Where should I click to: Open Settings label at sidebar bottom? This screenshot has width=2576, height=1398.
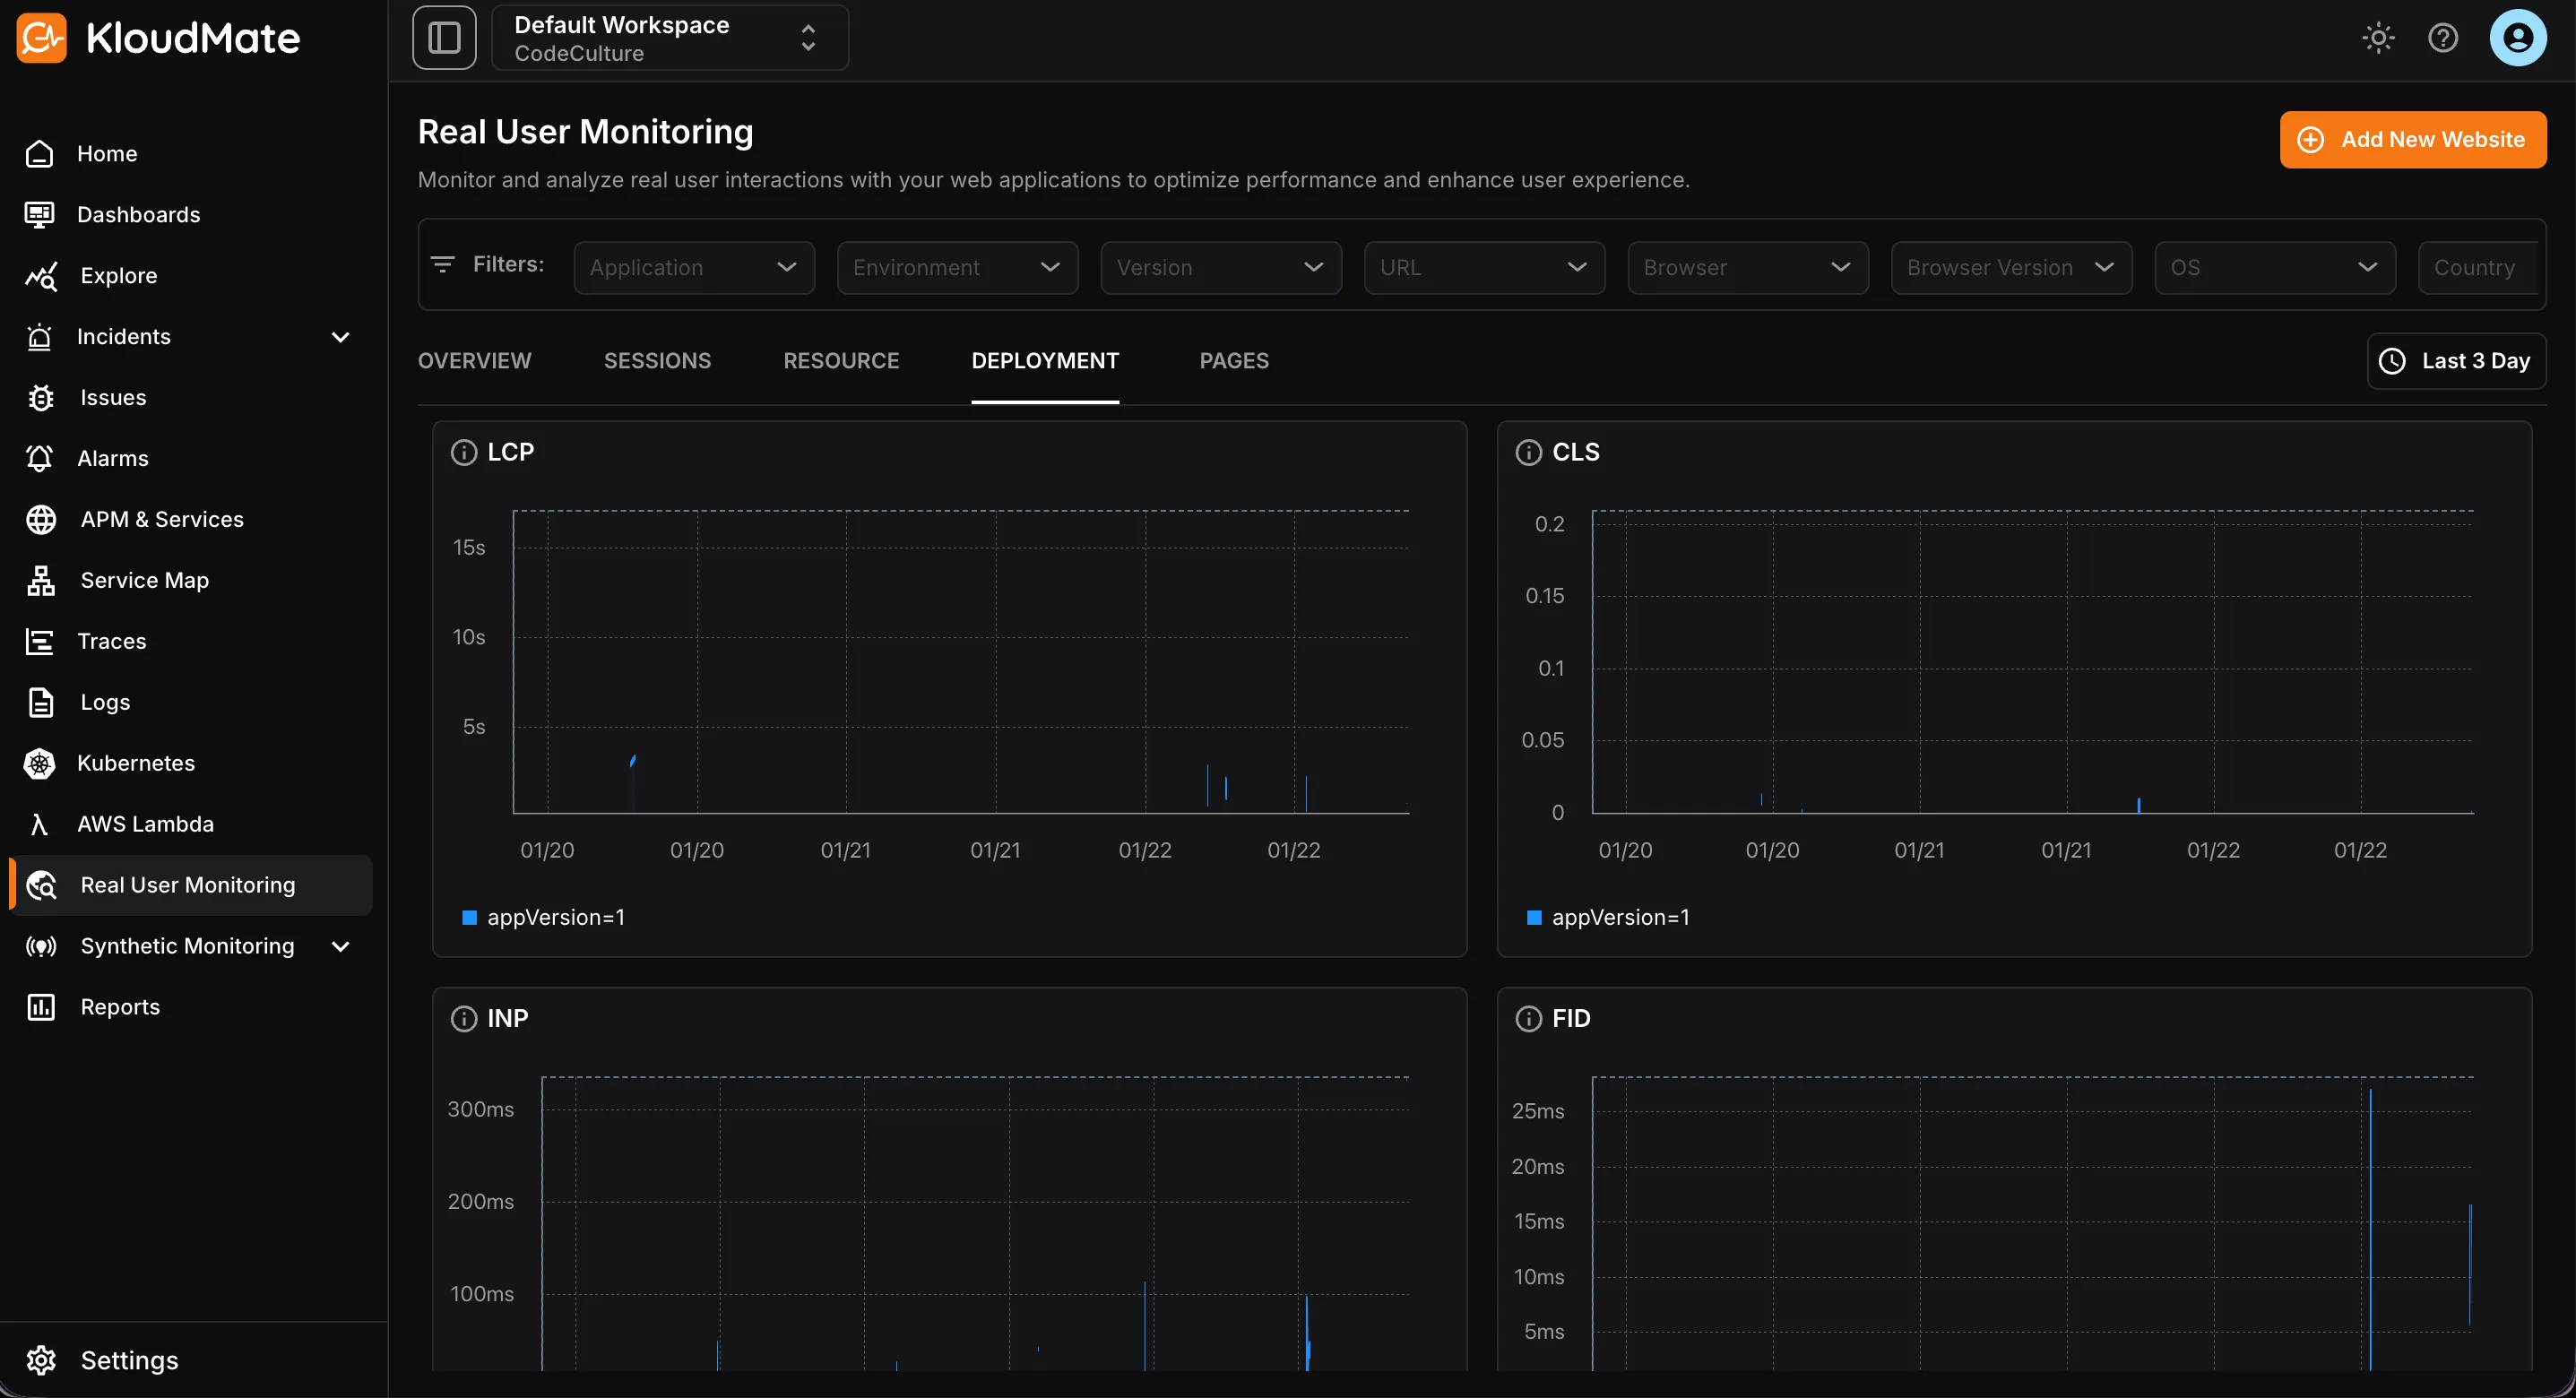point(129,1360)
